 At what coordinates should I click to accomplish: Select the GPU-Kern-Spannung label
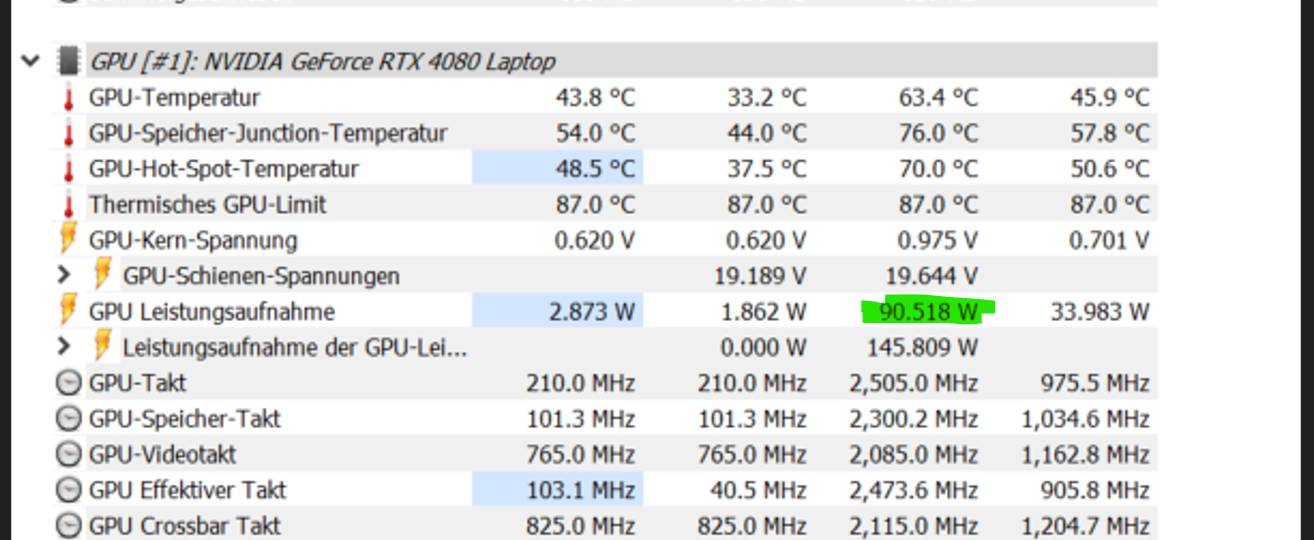point(193,240)
